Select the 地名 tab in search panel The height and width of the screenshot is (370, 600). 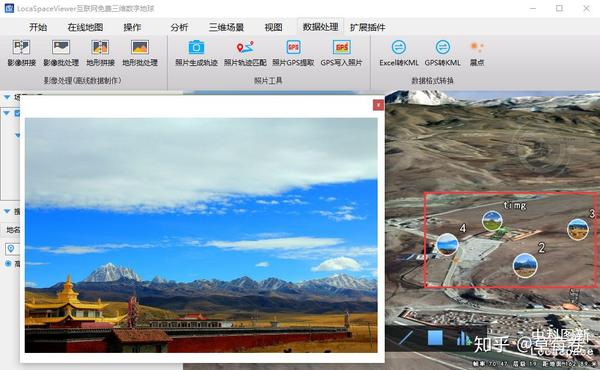click(x=13, y=230)
